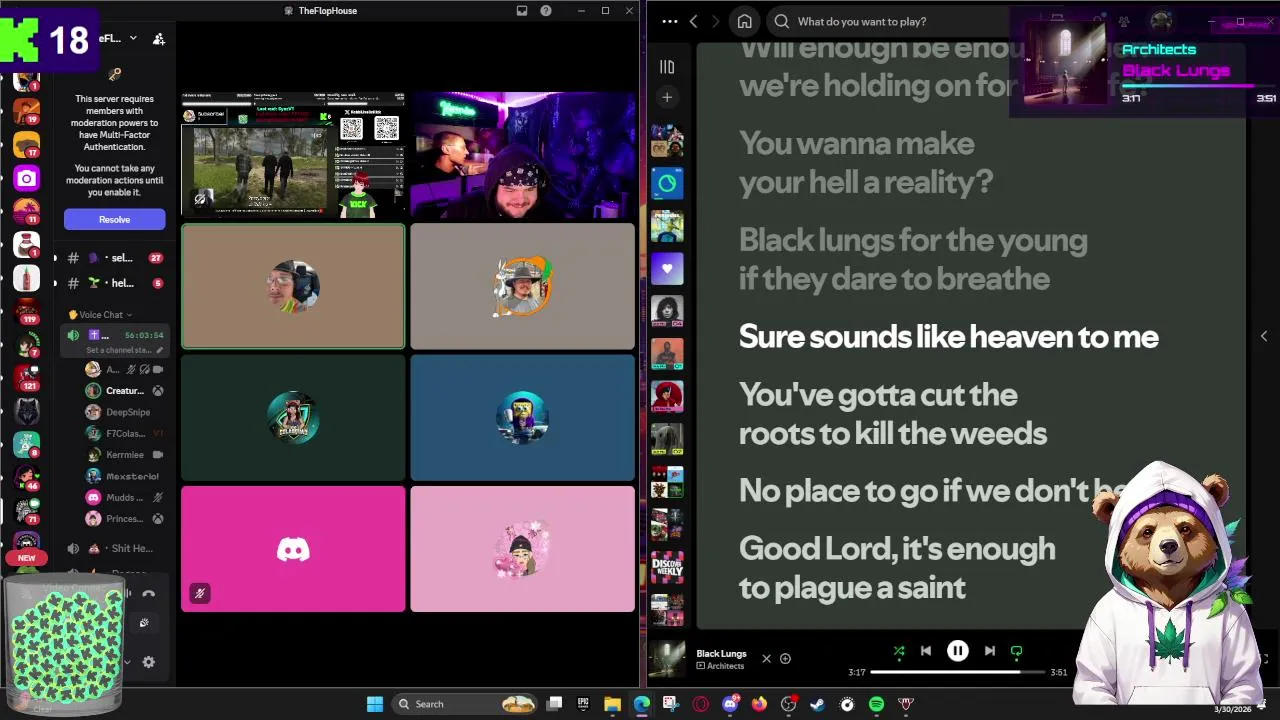The image size is (1280, 720).
Task: Click the song progress bar
Action: 959,672
